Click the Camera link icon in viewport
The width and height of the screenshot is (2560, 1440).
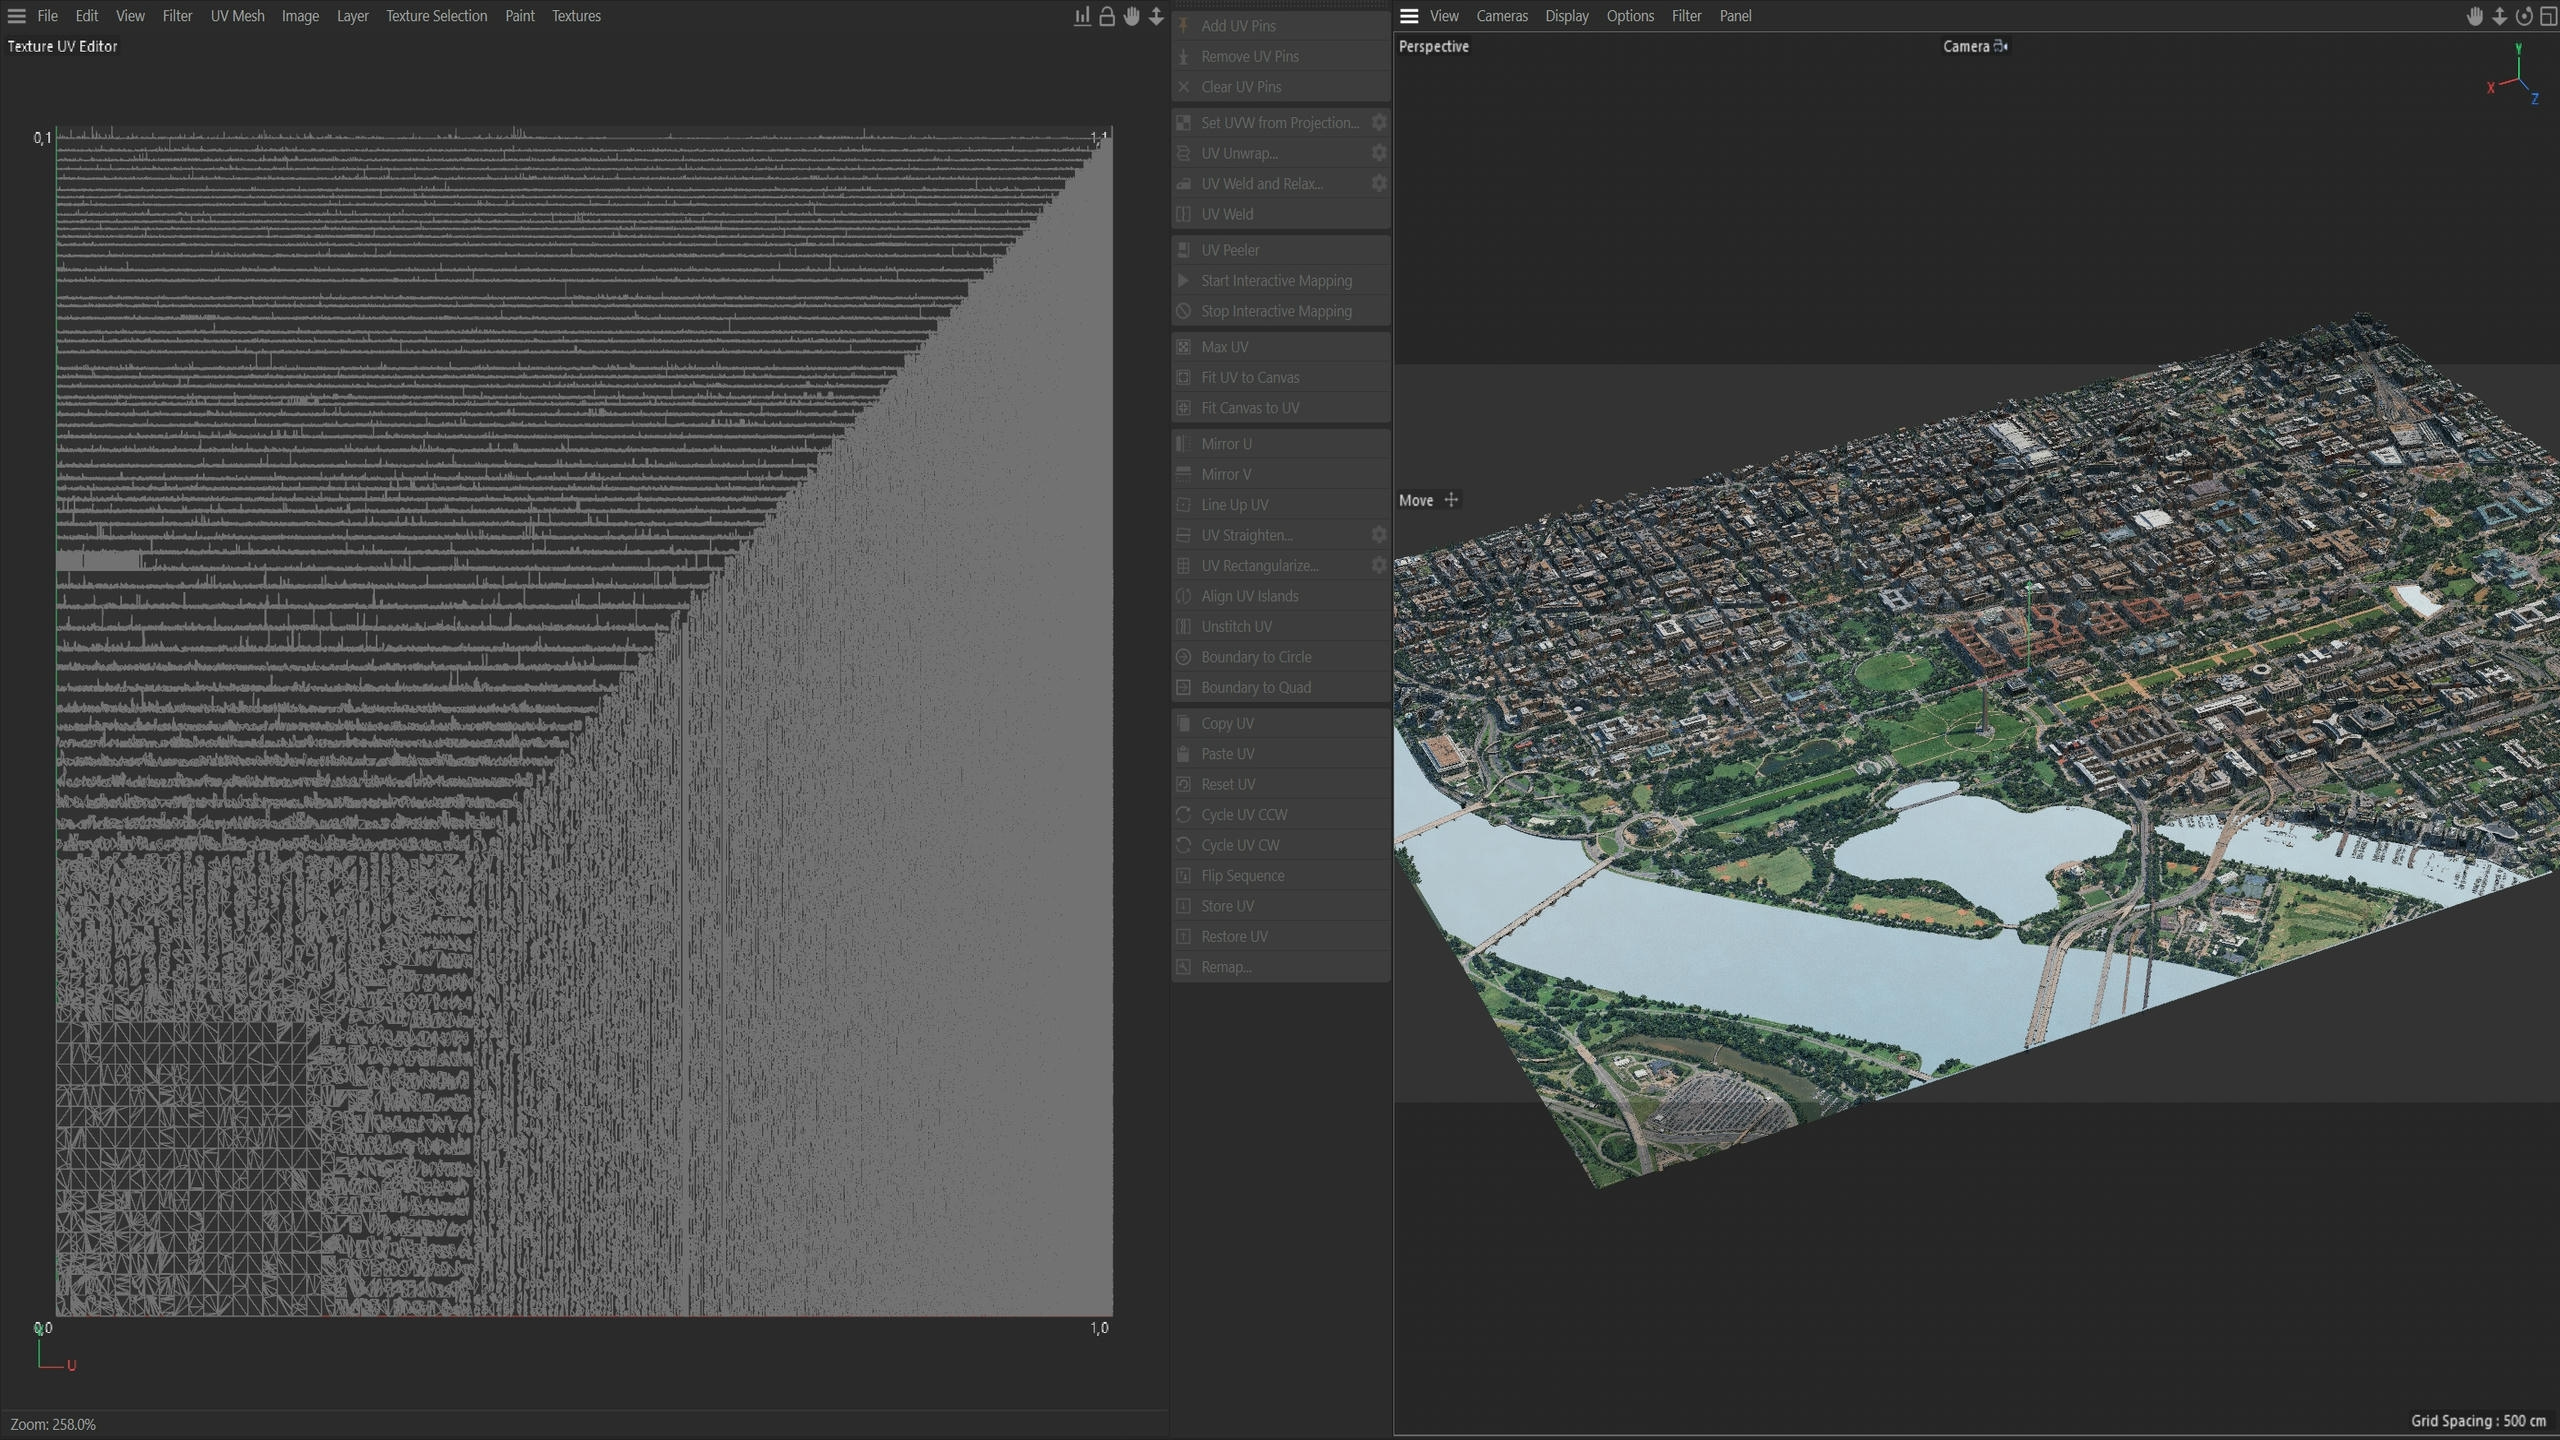click(2000, 46)
